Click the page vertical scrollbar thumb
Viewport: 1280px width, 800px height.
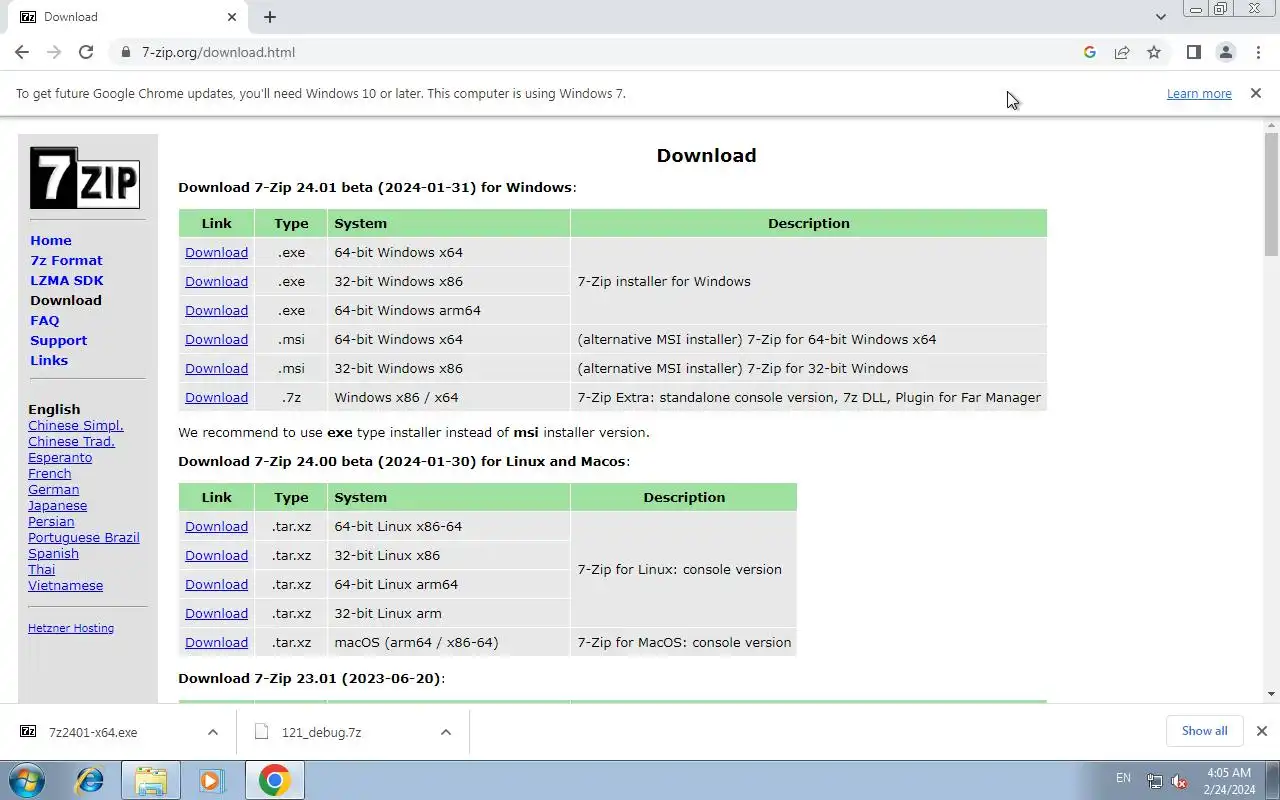pyautogui.click(x=1271, y=193)
